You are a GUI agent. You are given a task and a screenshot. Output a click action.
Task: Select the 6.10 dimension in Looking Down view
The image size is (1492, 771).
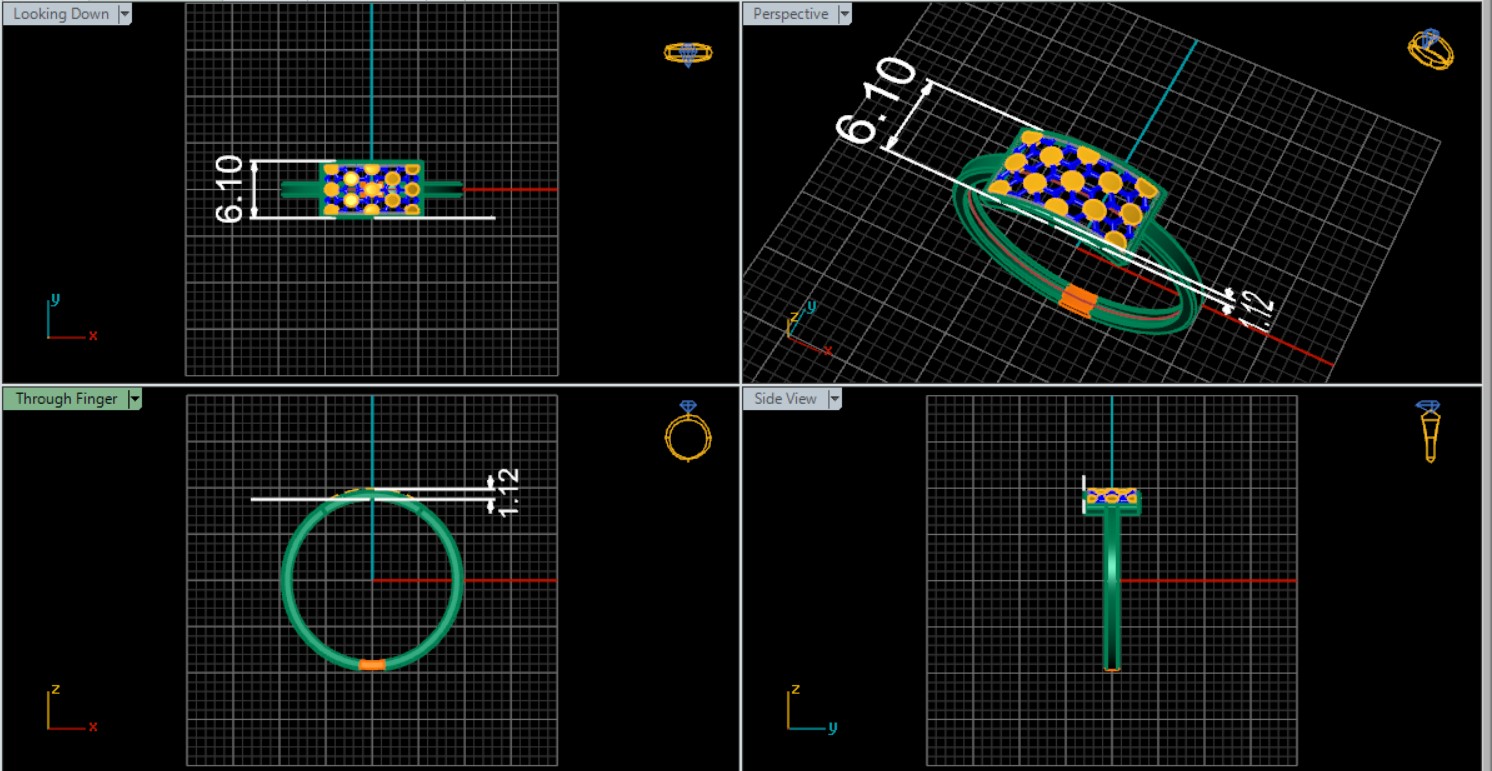click(229, 189)
